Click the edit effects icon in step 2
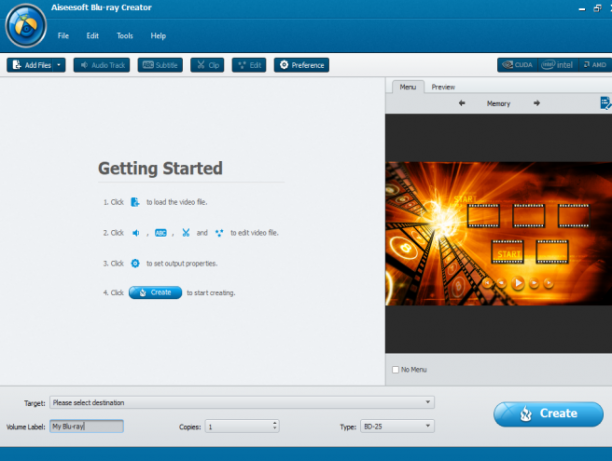The width and height of the screenshot is (612, 461). (x=219, y=233)
